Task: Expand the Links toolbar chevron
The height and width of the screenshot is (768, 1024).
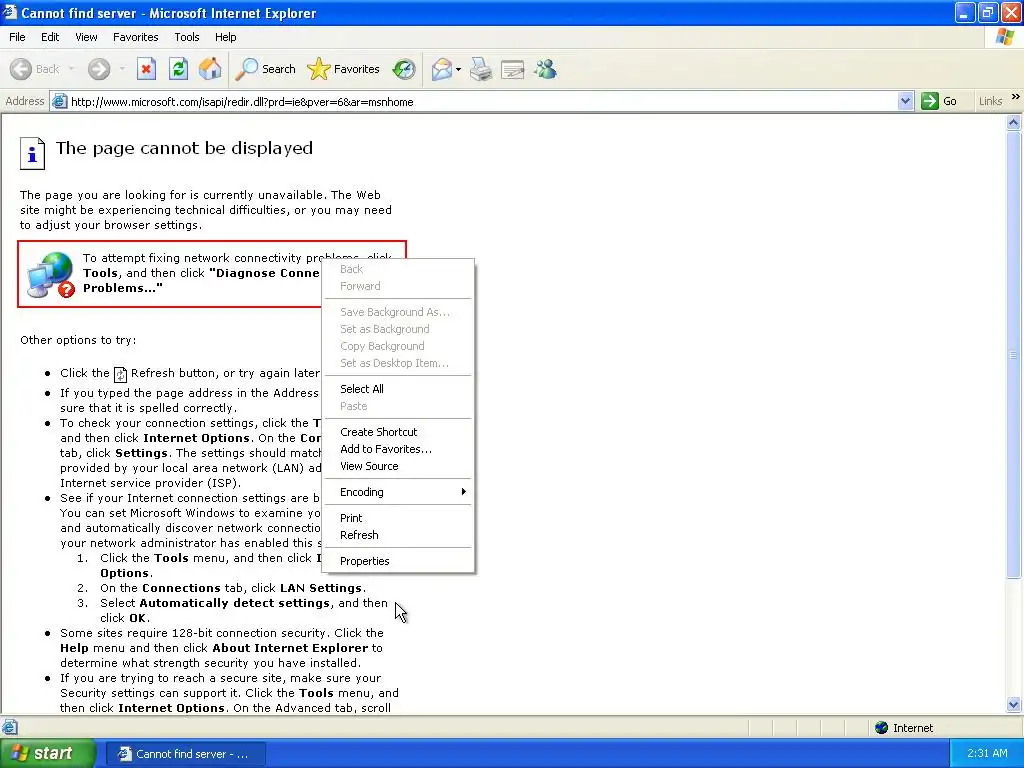Action: [x=1016, y=97]
